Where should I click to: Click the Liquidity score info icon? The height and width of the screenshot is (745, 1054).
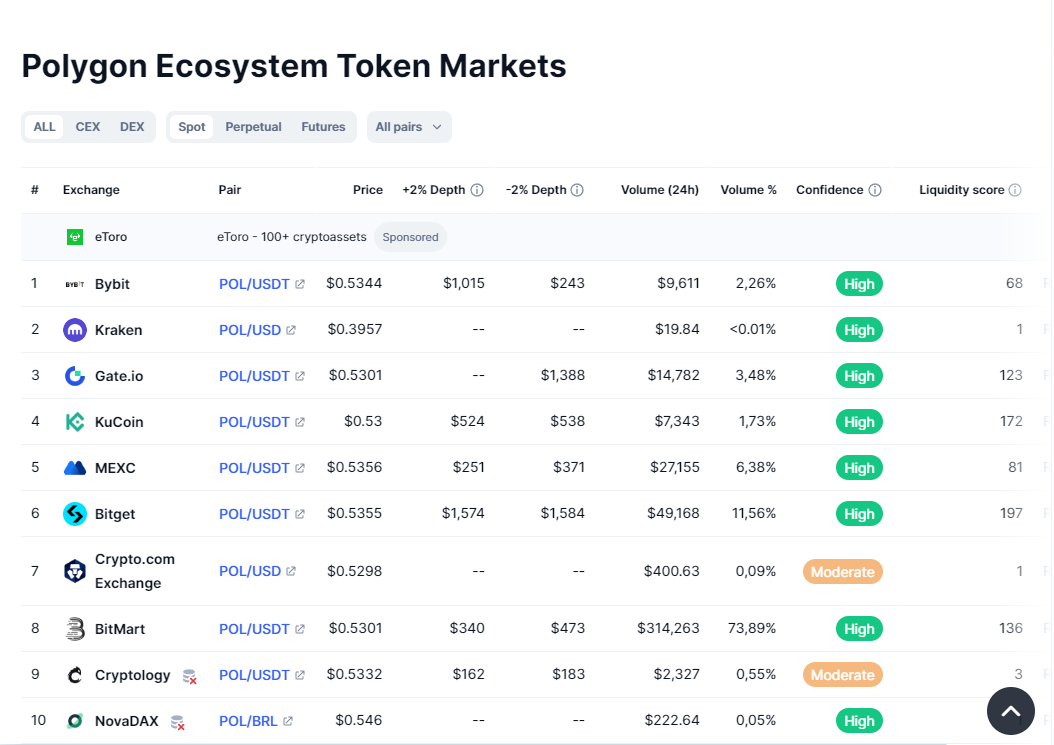pos(1015,190)
